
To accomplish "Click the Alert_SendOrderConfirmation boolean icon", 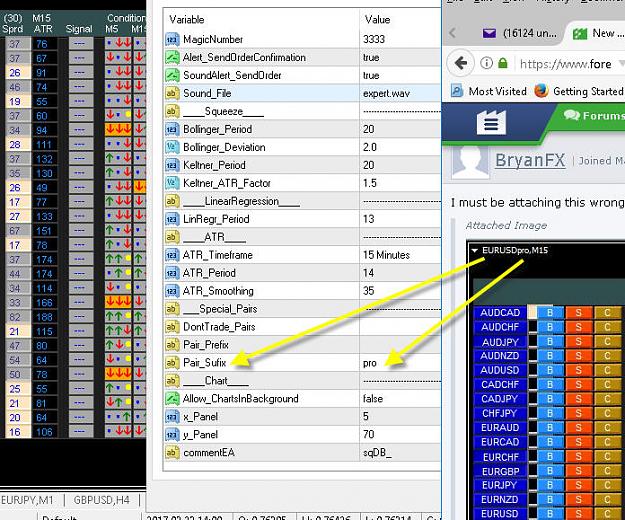I will (x=172, y=57).
